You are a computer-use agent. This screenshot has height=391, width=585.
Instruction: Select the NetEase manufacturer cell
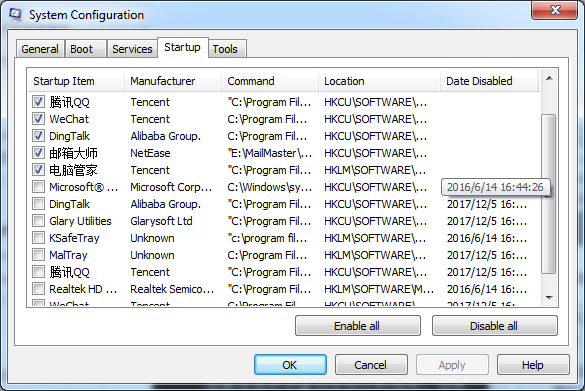(x=150, y=153)
